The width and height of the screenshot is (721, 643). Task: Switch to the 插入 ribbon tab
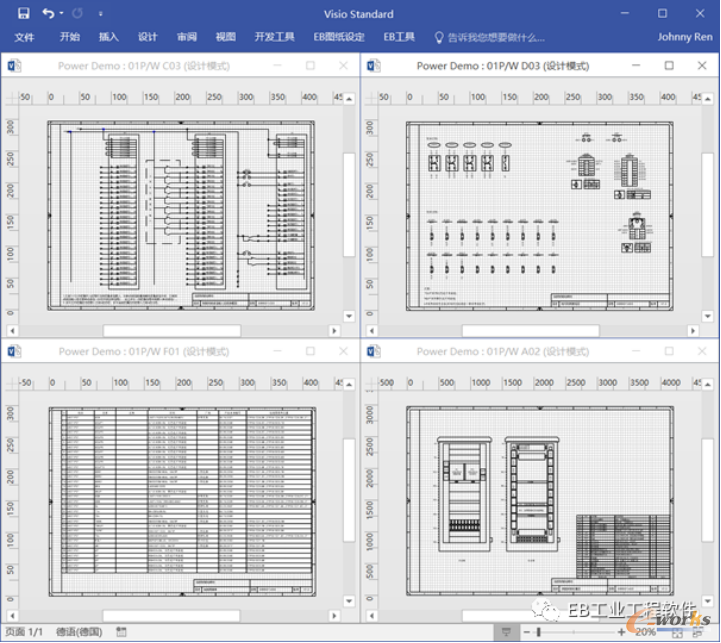[x=109, y=37]
